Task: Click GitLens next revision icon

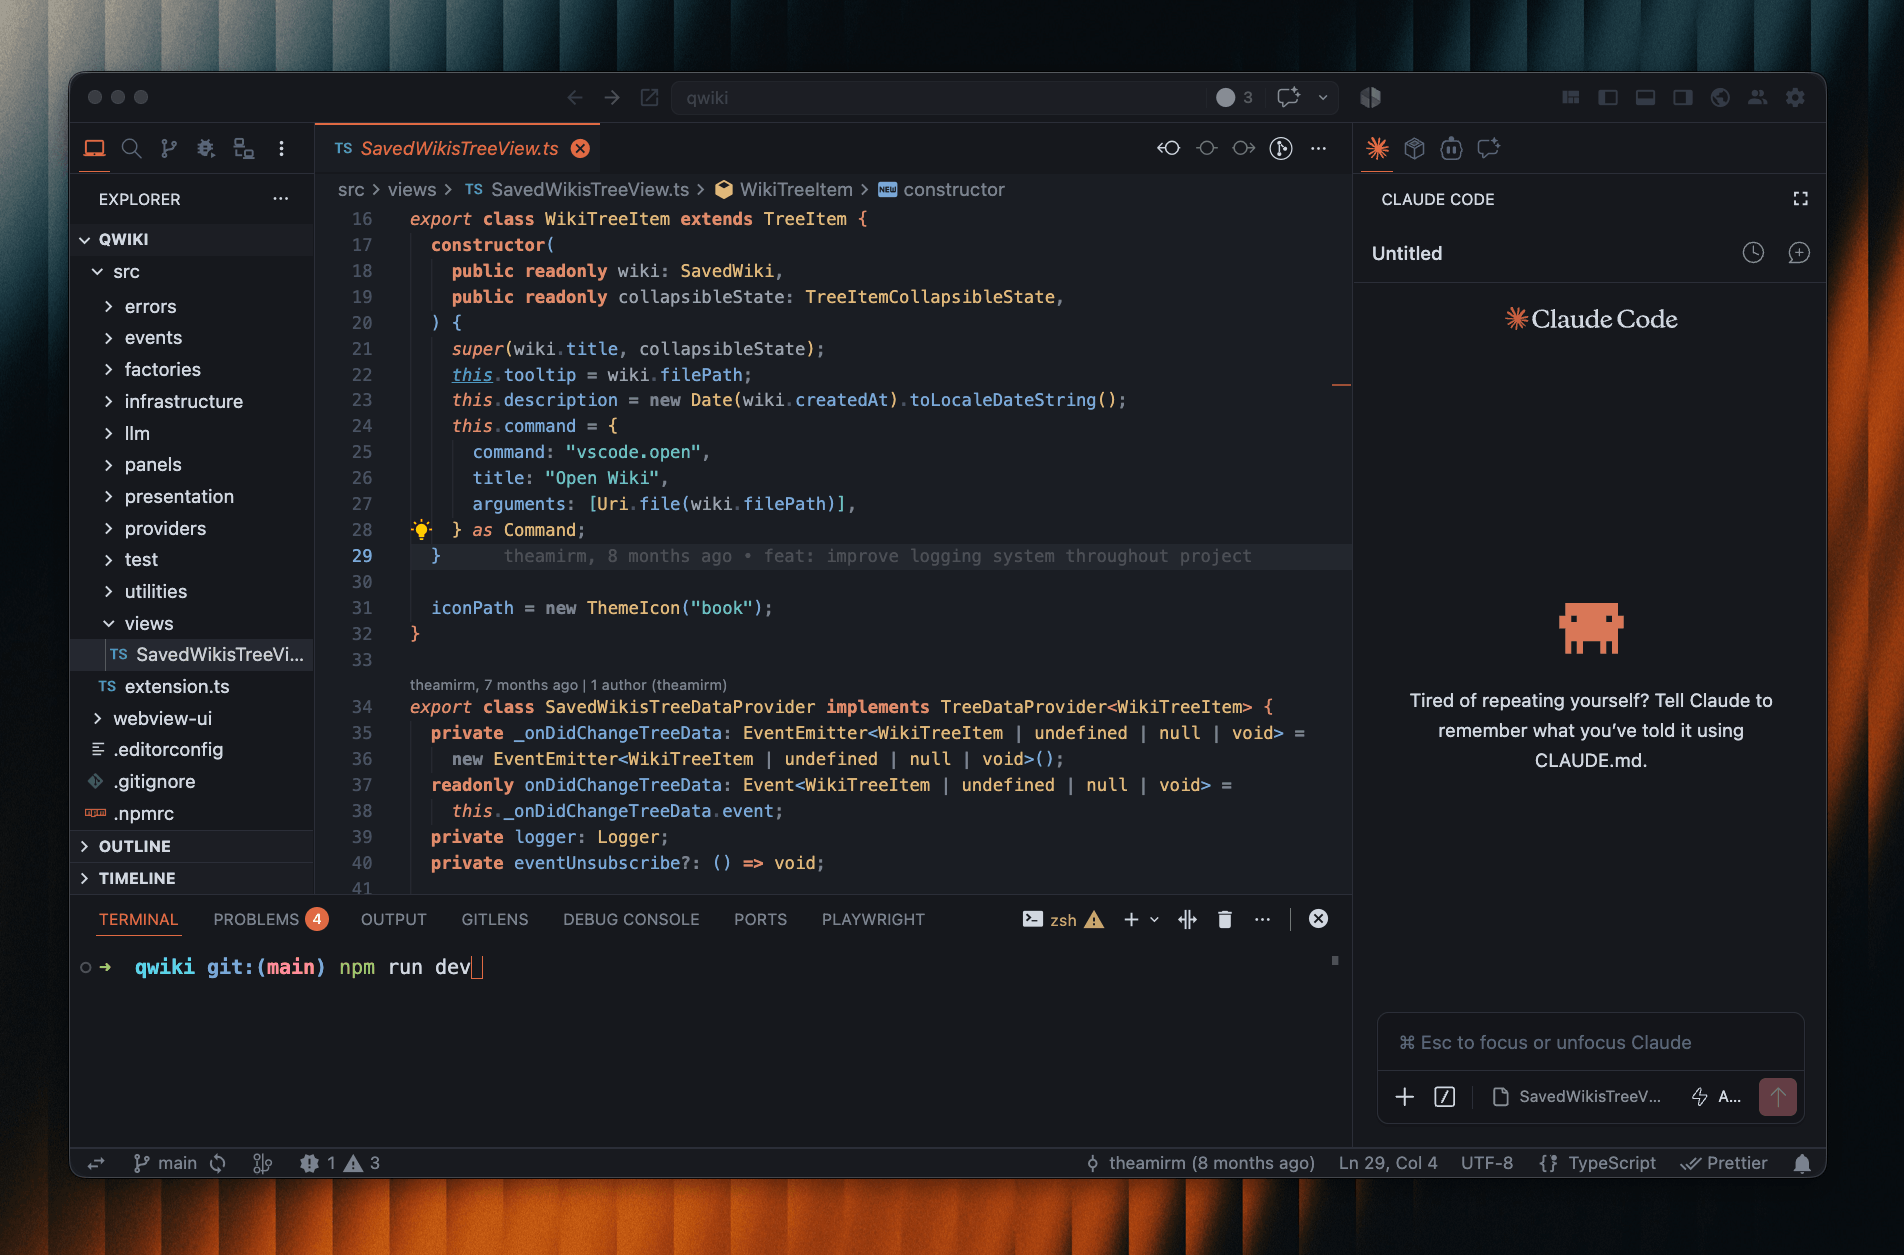Action: (1244, 148)
